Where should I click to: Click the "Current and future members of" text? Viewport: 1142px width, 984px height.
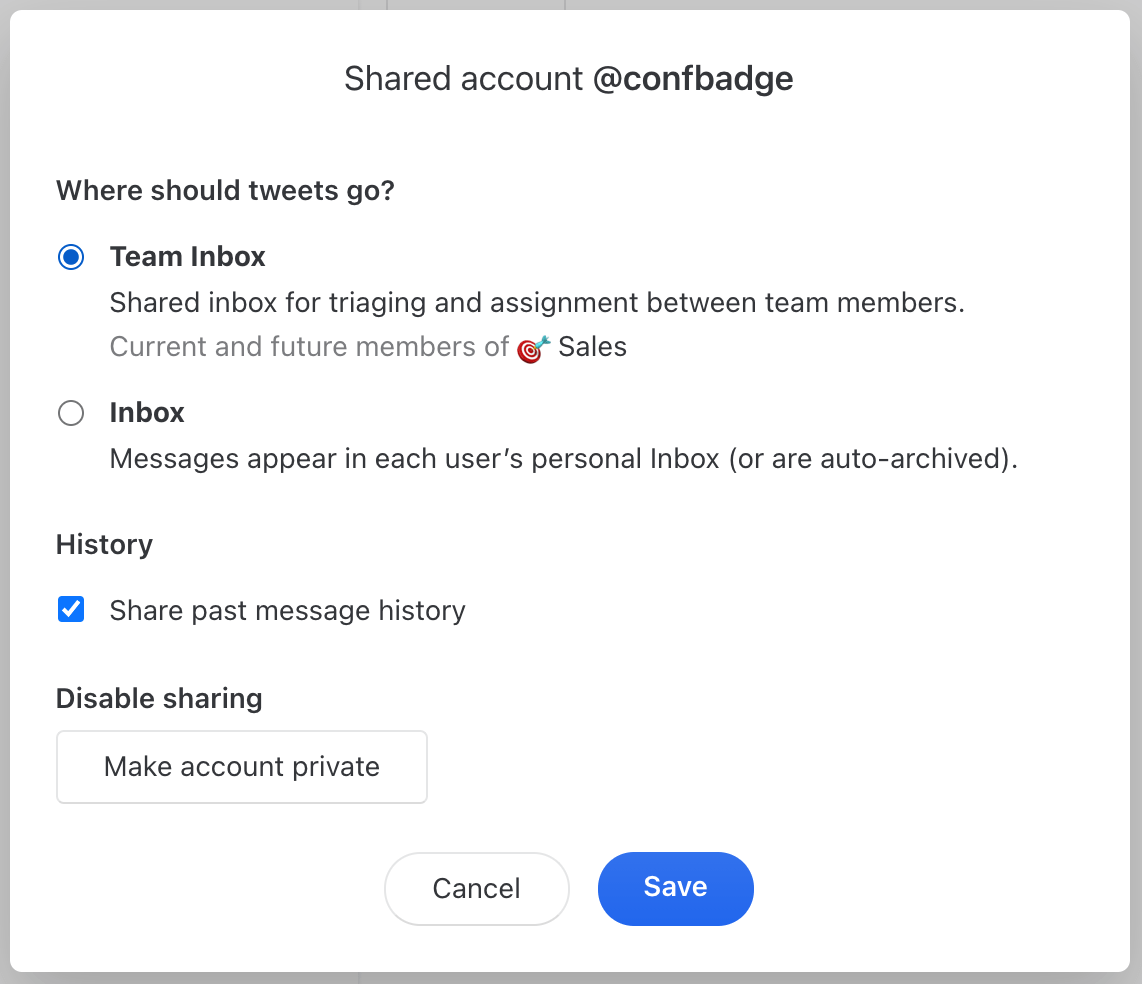pyautogui.click(x=309, y=347)
